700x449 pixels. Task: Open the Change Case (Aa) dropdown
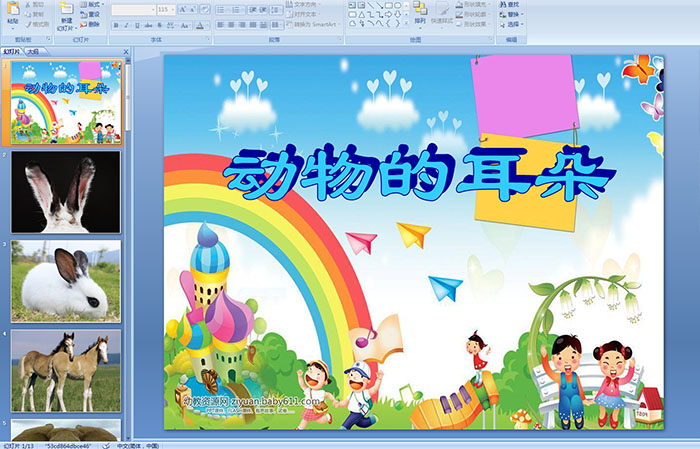185,25
